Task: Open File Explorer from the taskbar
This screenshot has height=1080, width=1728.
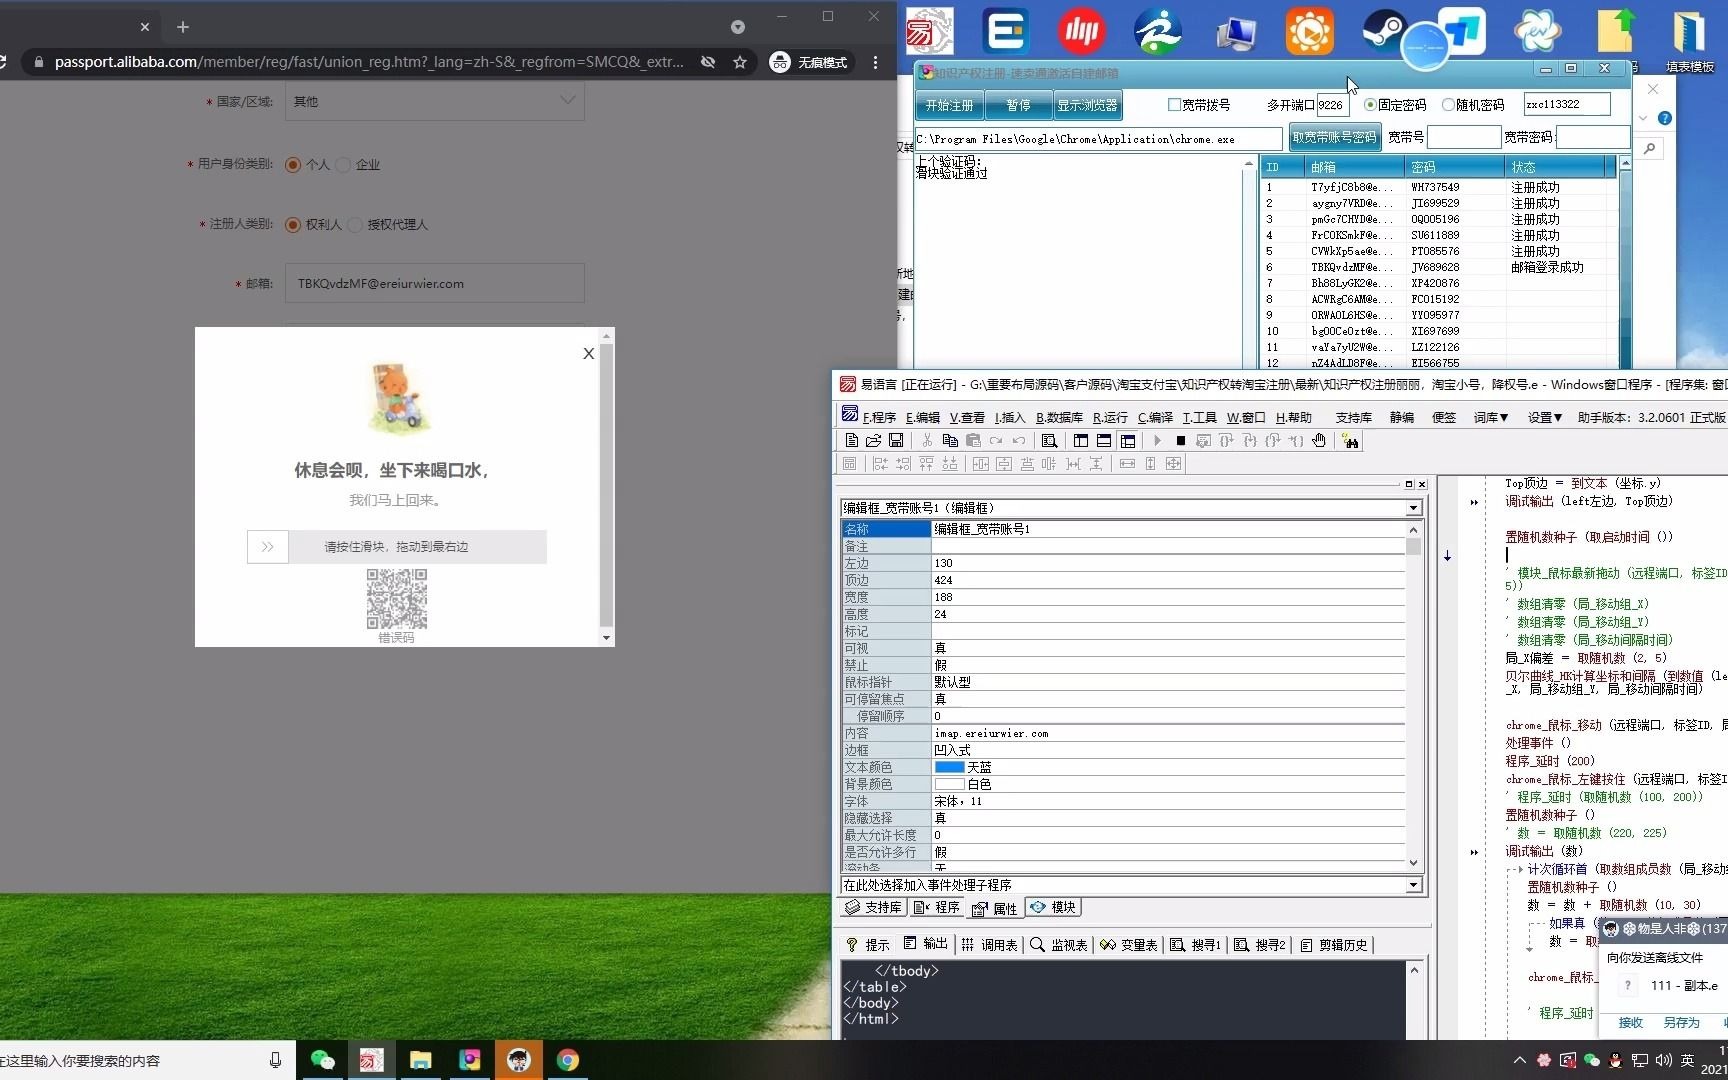Action: pyautogui.click(x=420, y=1060)
